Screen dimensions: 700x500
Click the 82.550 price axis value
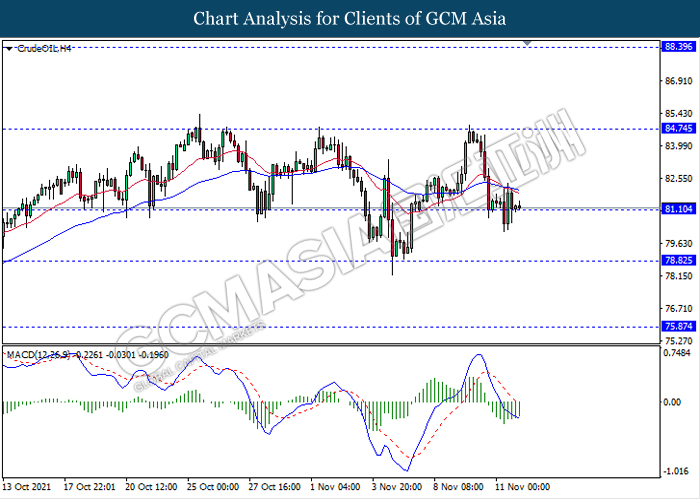(679, 179)
